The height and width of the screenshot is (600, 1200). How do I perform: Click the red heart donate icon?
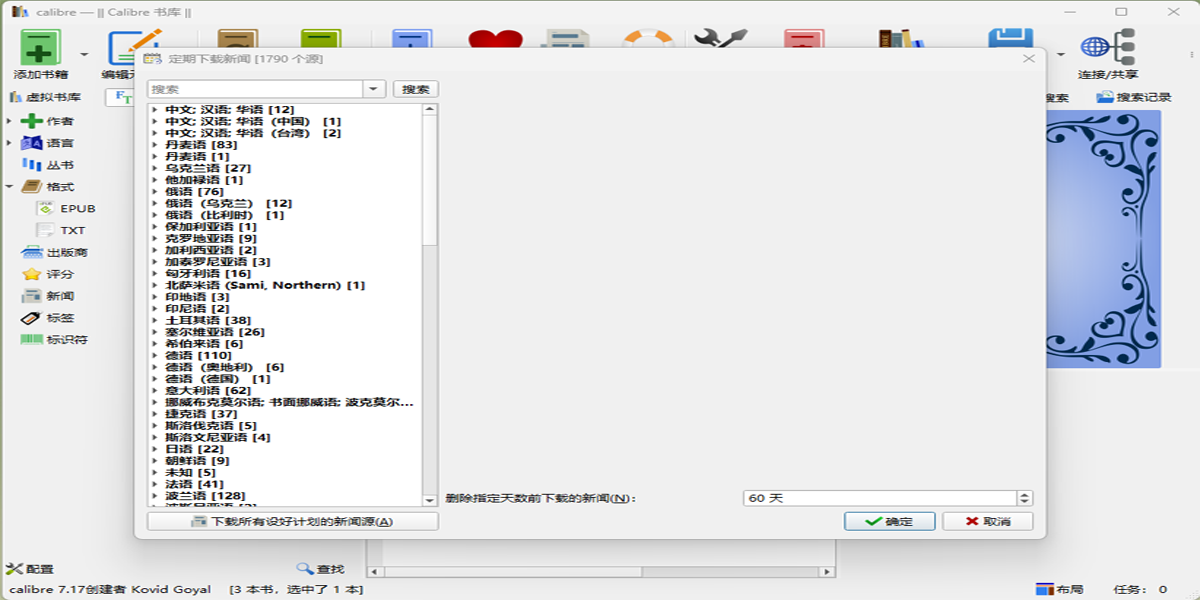point(496,39)
